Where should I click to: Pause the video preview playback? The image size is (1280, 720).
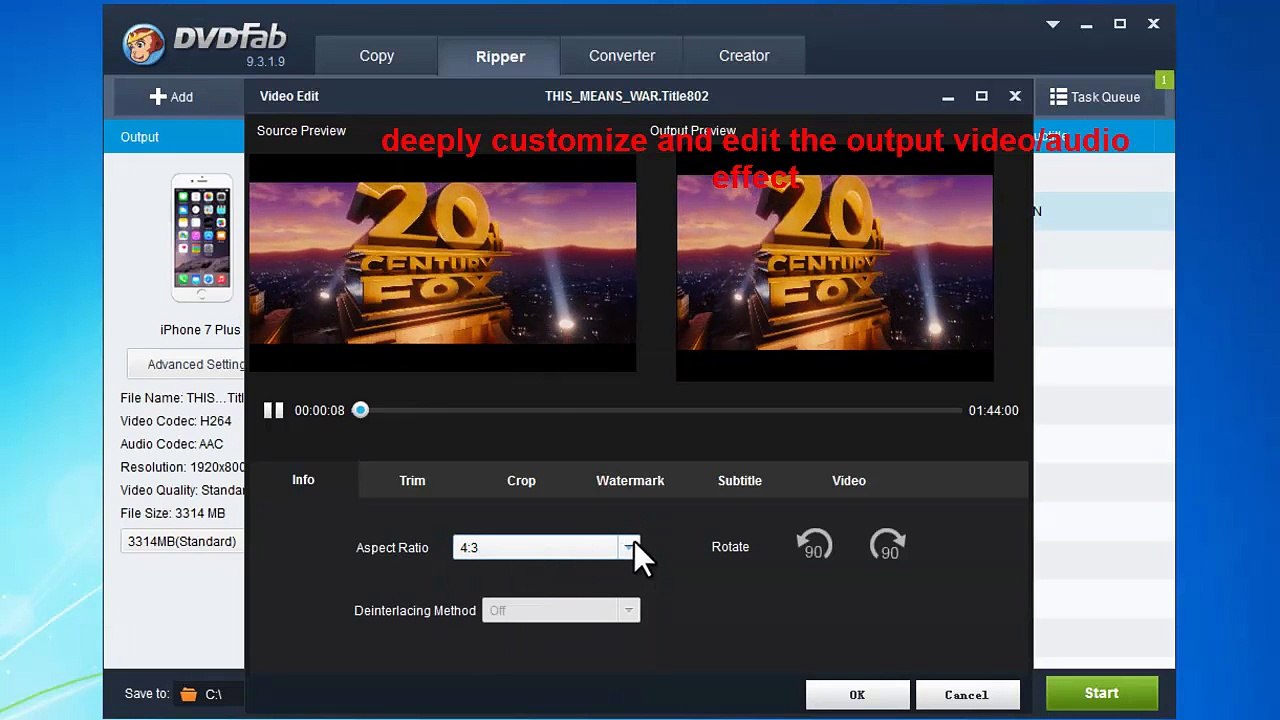[x=273, y=410]
